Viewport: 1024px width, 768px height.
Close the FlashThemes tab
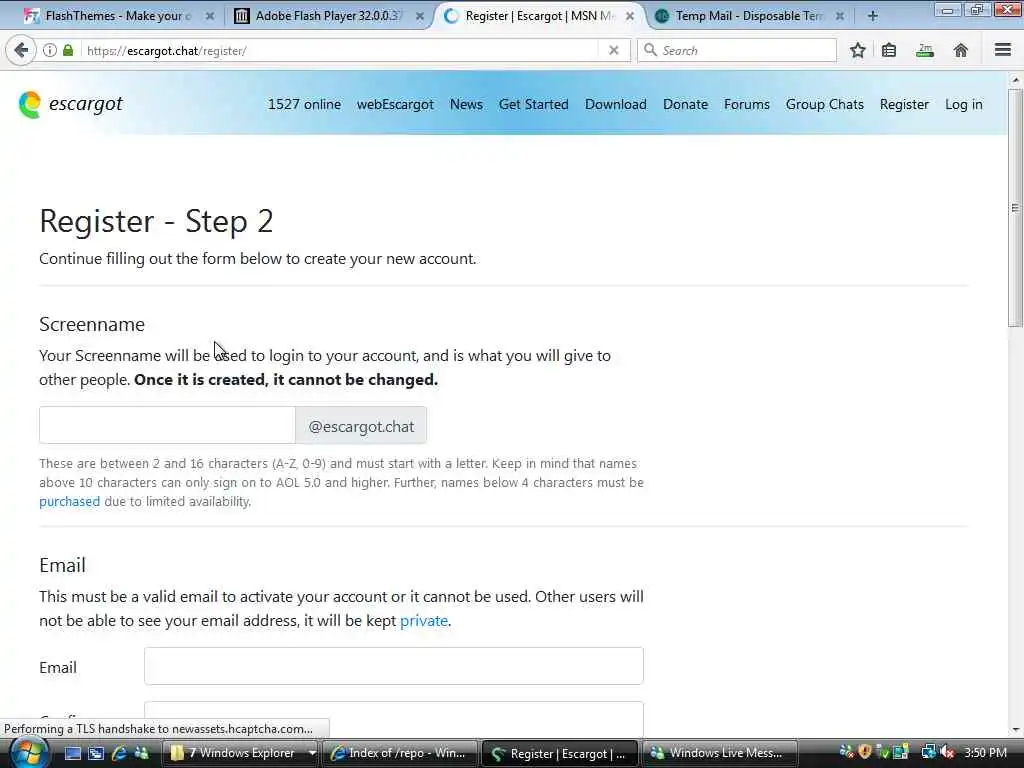click(x=210, y=16)
